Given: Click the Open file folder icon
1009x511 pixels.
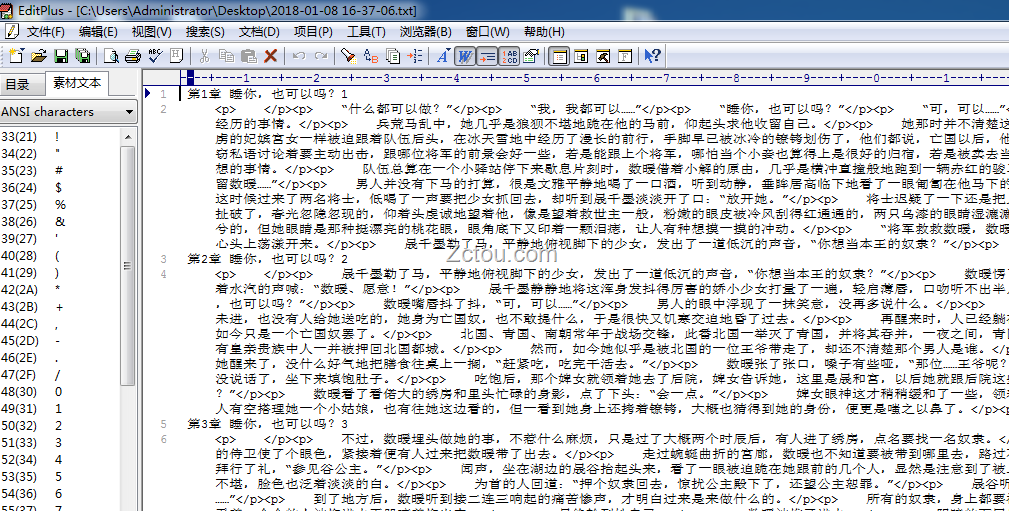Looking at the screenshot, I should click(39, 56).
